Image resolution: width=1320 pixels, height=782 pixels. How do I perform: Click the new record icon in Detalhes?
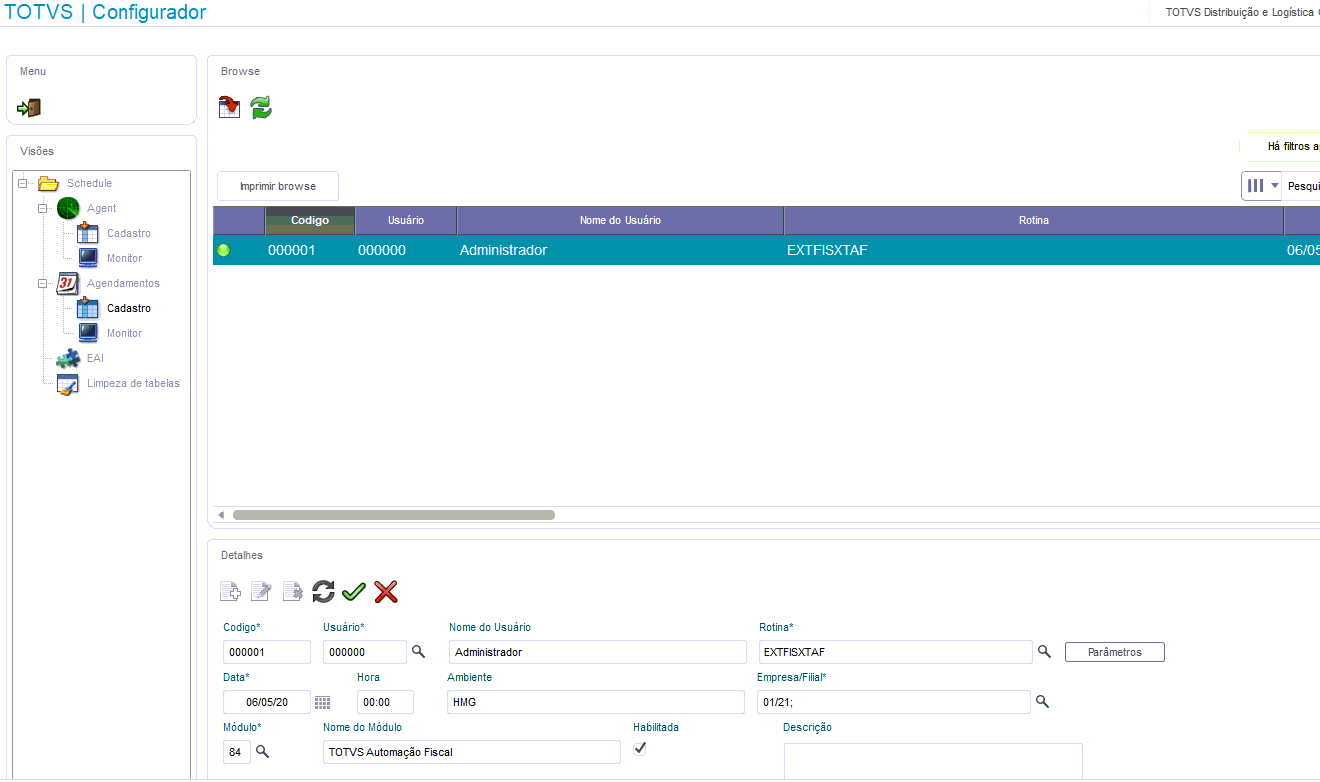tap(230, 592)
